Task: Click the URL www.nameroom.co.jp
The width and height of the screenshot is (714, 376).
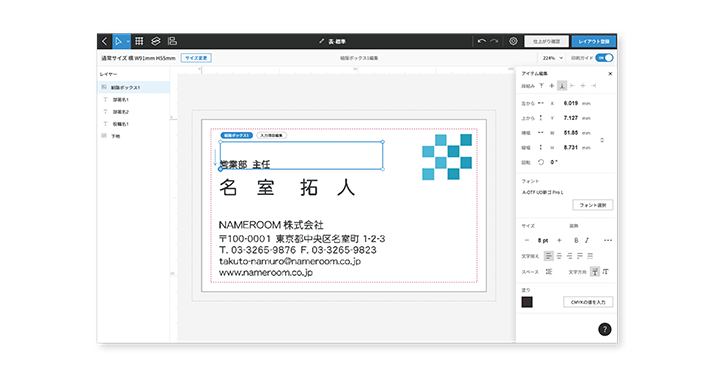Action: (x=266, y=273)
